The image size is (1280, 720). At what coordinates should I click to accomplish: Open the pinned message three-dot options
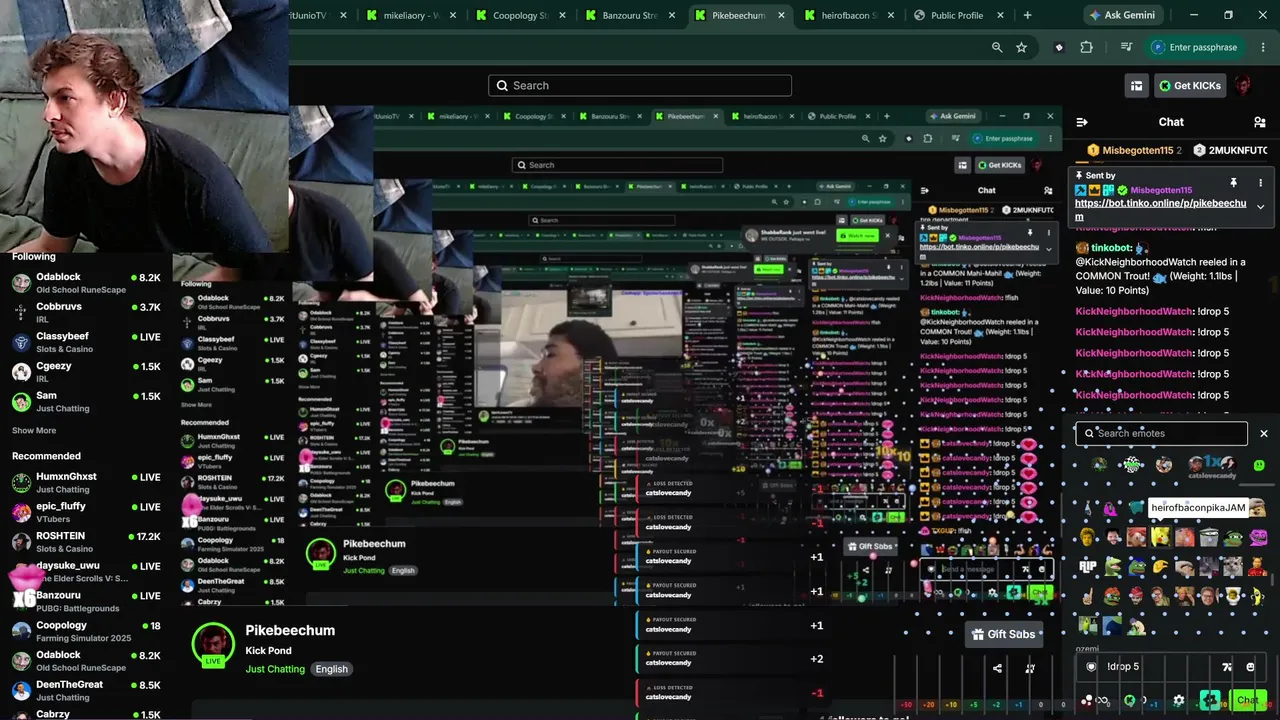coord(1260,183)
